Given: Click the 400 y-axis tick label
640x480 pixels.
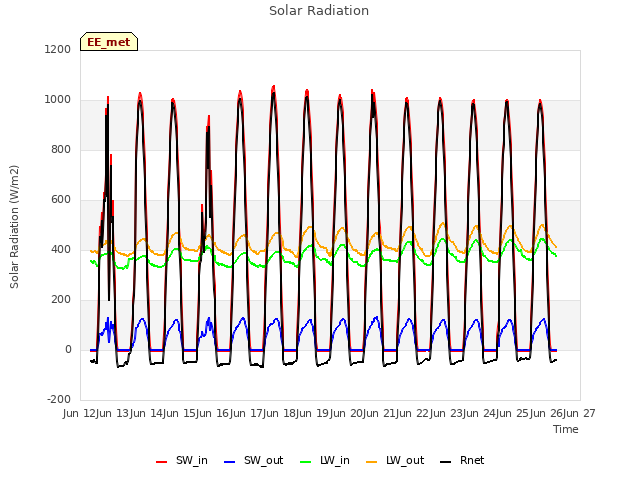Looking at the screenshot, I should click(x=61, y=249).
